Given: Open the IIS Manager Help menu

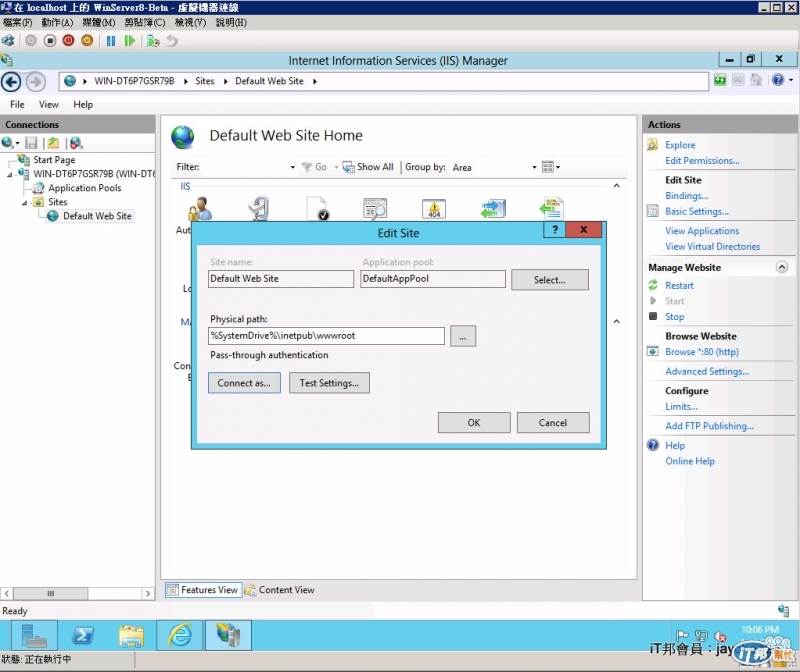Looking at the screenshot, I should click(83, 105).
